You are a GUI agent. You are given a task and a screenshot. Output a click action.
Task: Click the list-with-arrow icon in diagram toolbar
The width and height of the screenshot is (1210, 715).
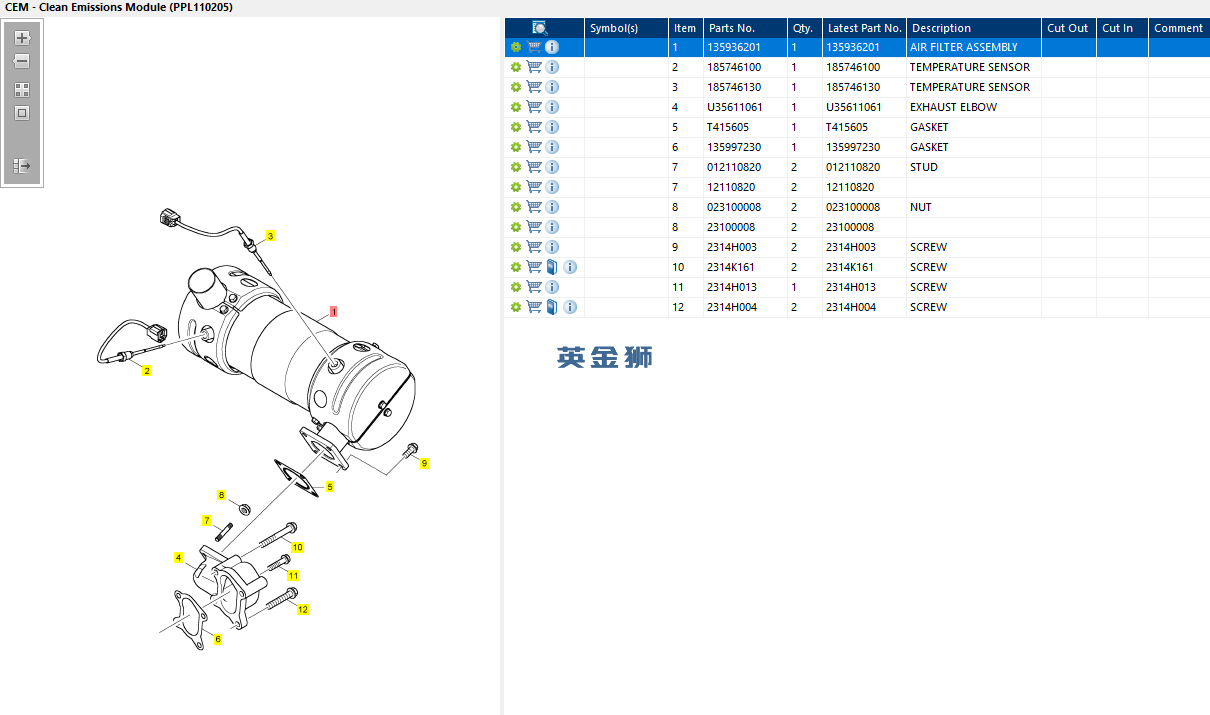point(22,166)
